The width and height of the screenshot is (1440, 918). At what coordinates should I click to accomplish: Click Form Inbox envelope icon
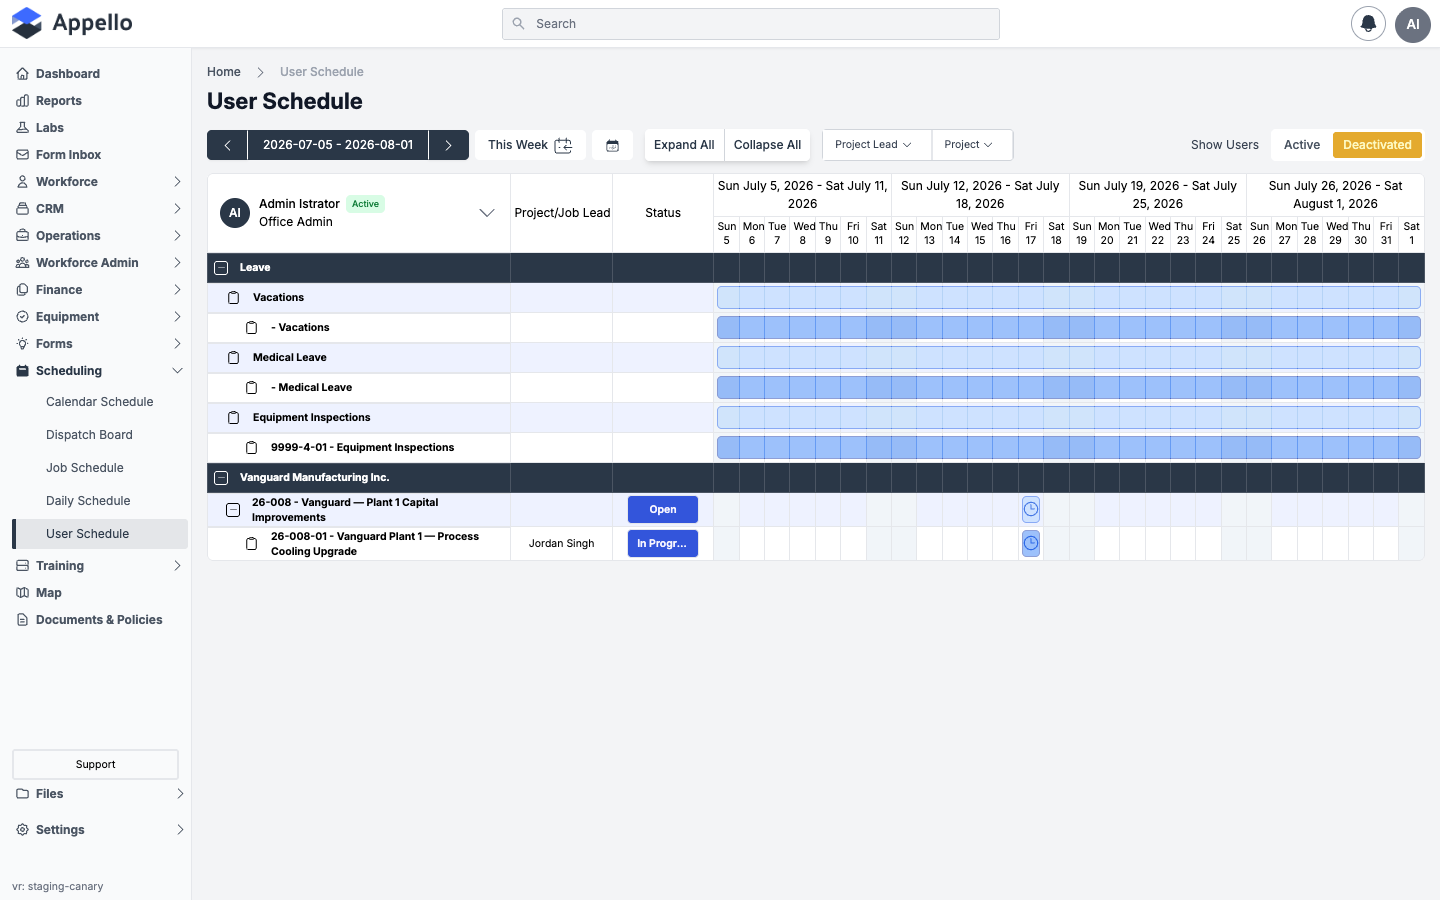23,155
